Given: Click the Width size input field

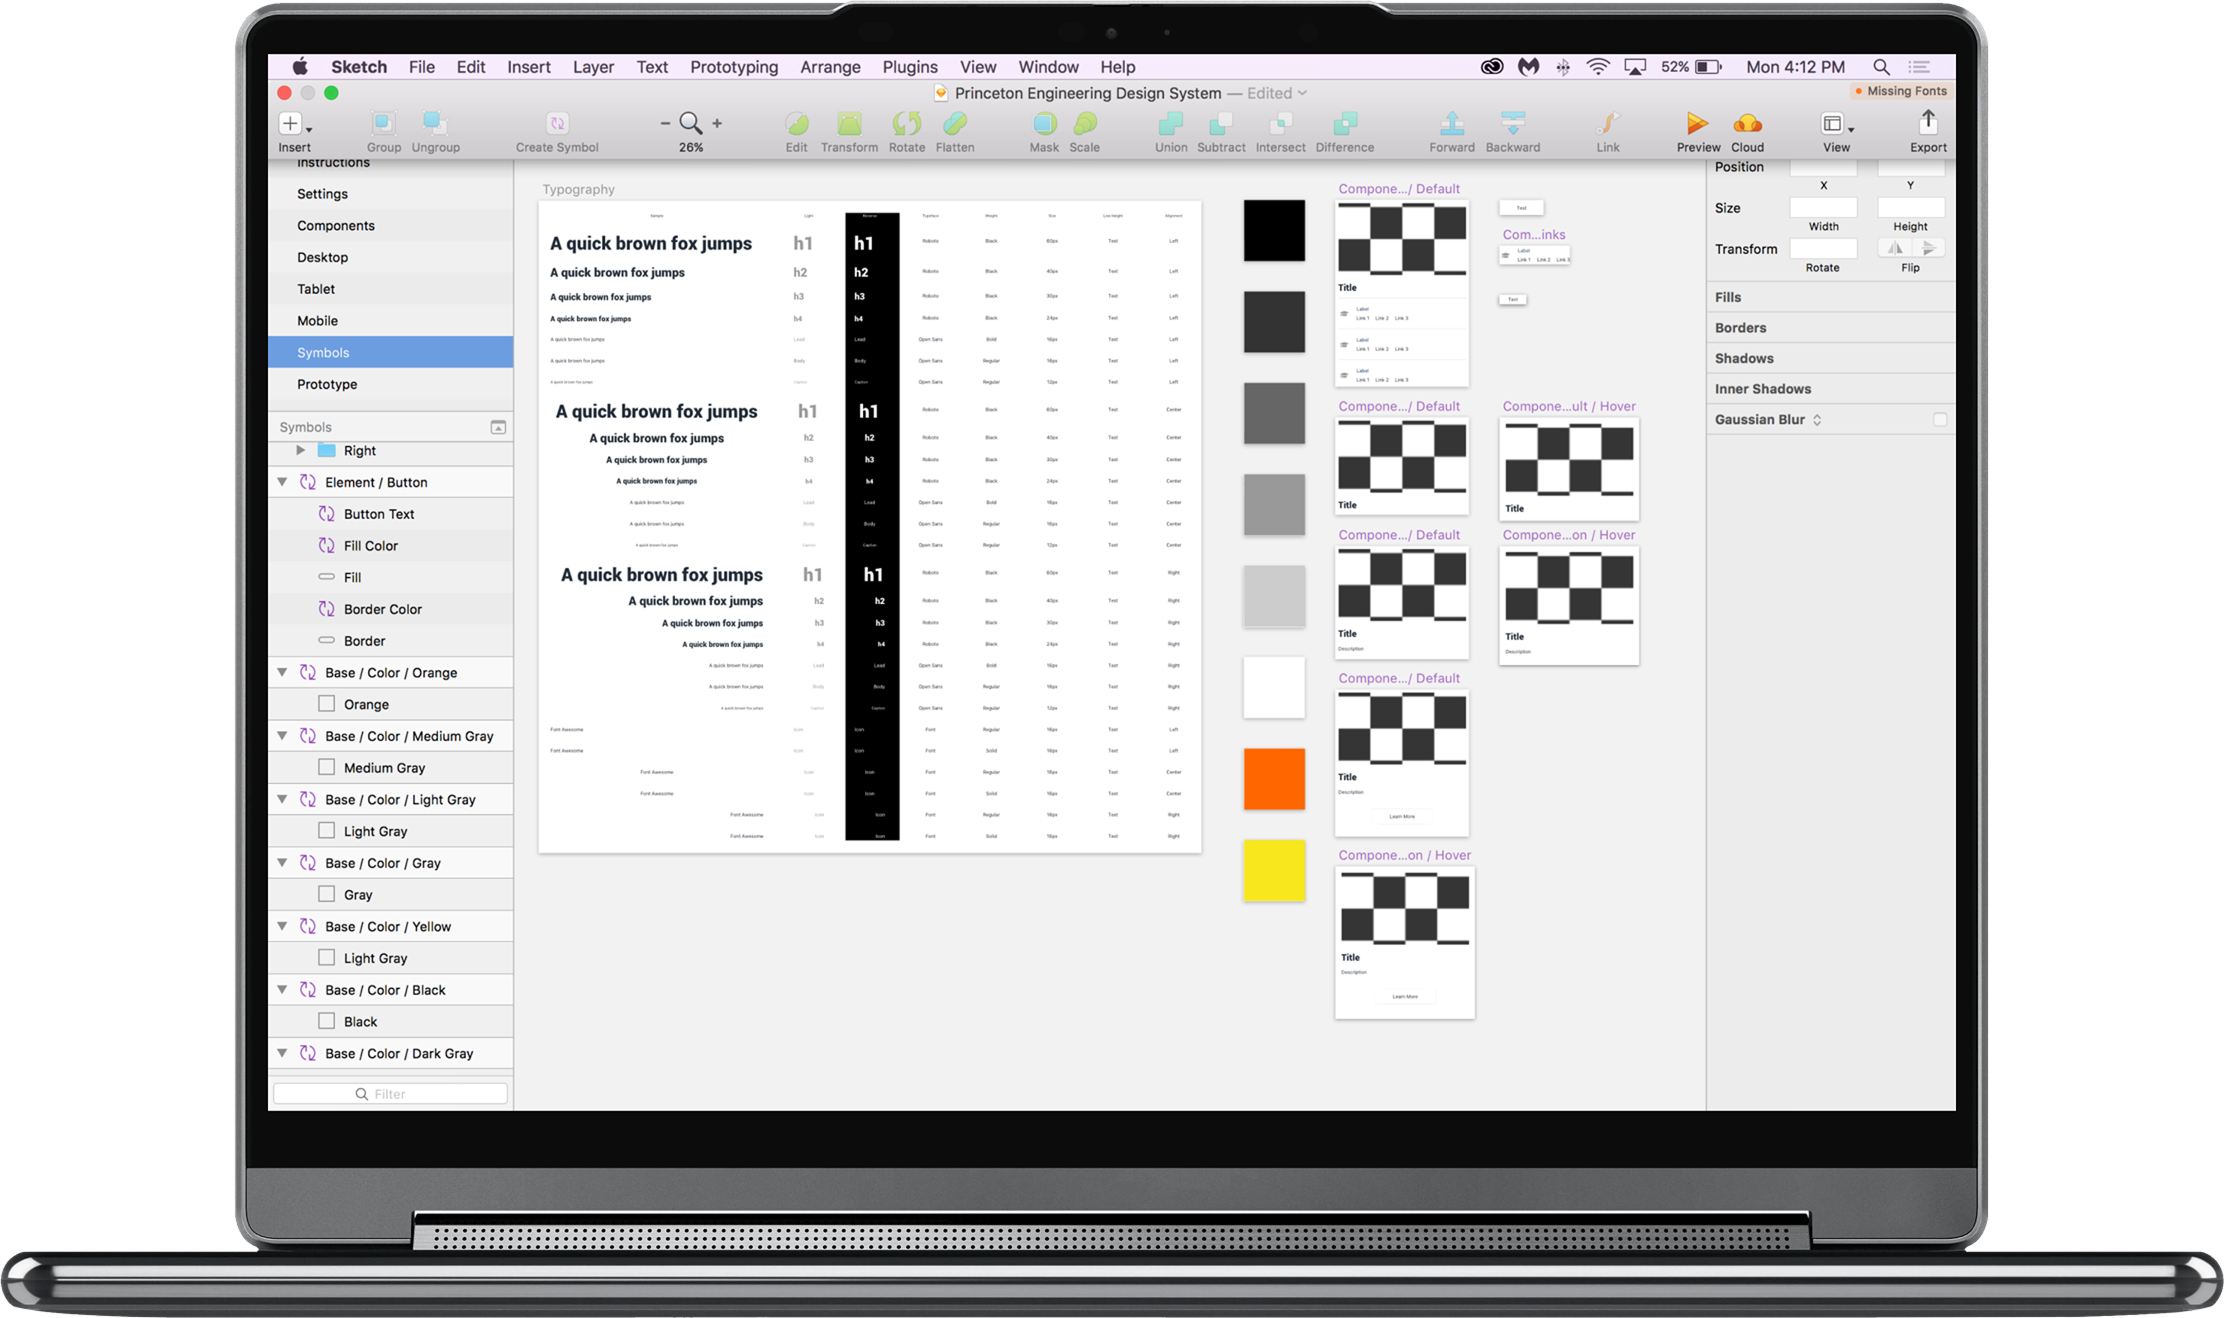Looking at the screenshot, I should click(x=1823, y=208).
